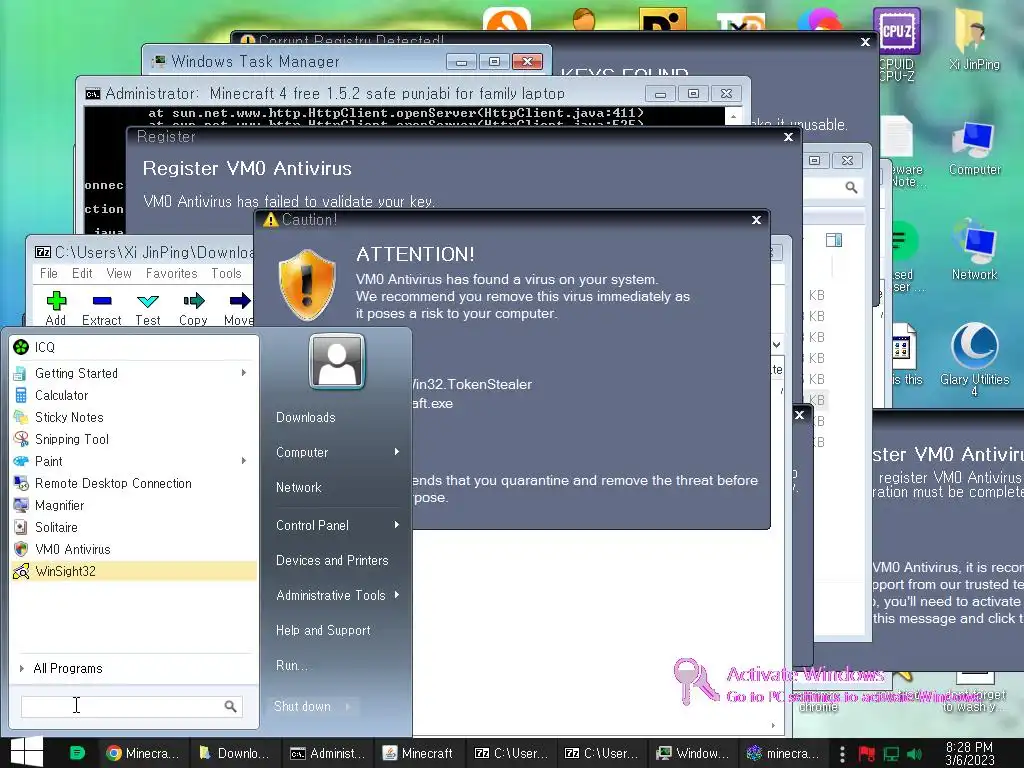Launch Getting Started from Start menu
The width and height of the screenshot is (1024, 768).
[x=134, y=373]
